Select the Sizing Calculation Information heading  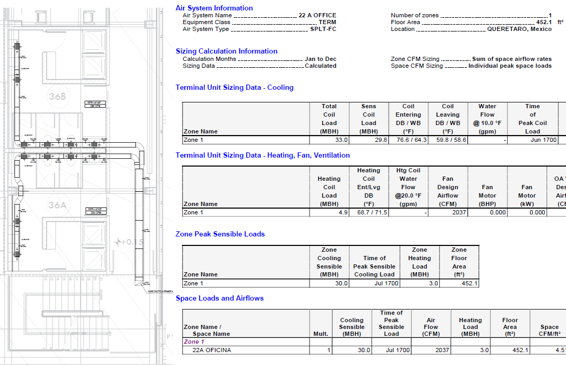pyautogui.click(x=226, y=51)
